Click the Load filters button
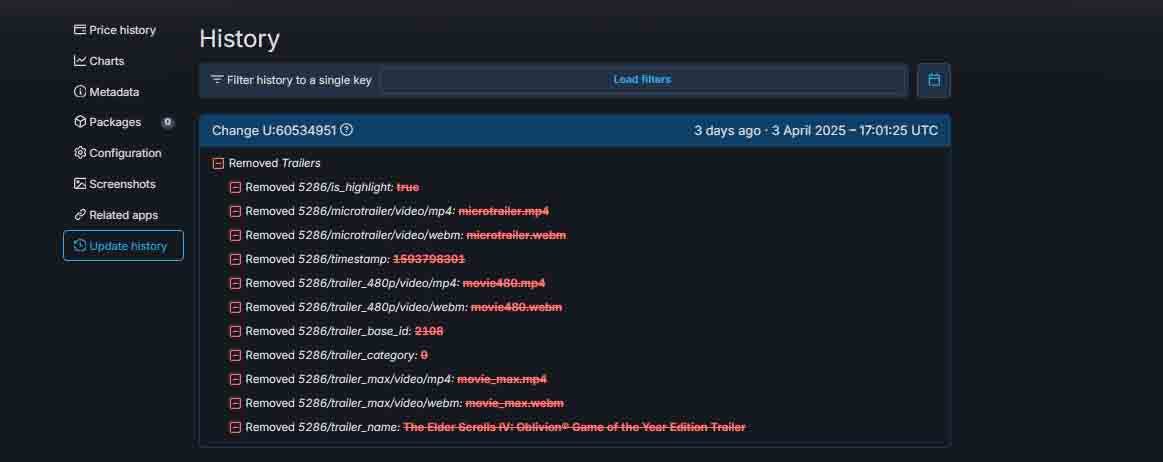This screenshot has width=1163, height=462. point(642,79)
